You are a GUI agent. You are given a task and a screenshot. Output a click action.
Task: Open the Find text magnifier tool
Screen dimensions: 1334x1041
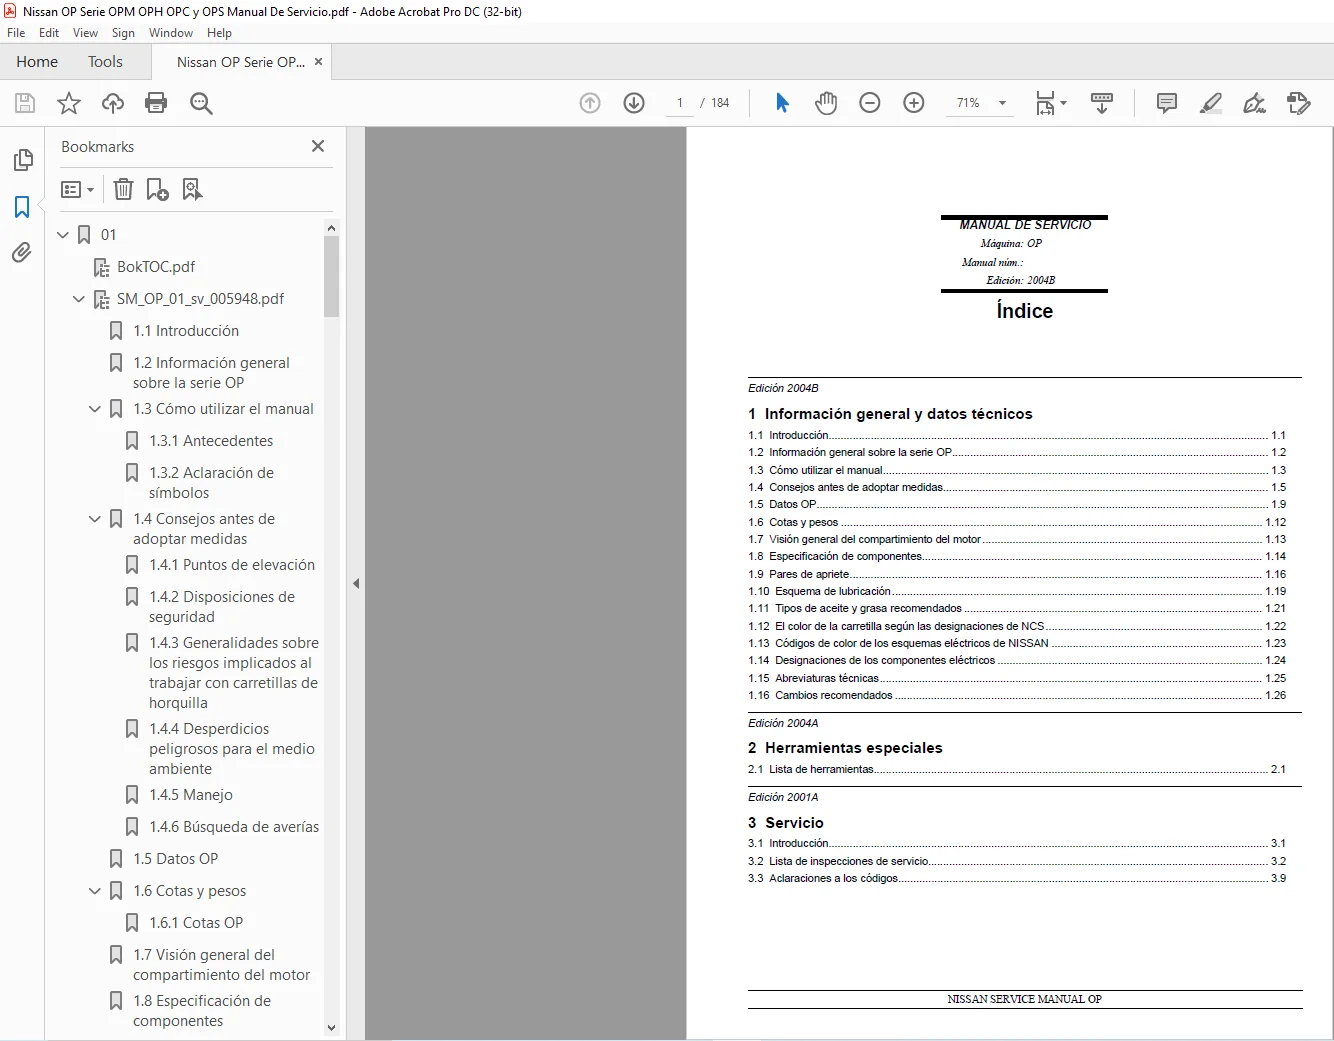coord(201,103)
